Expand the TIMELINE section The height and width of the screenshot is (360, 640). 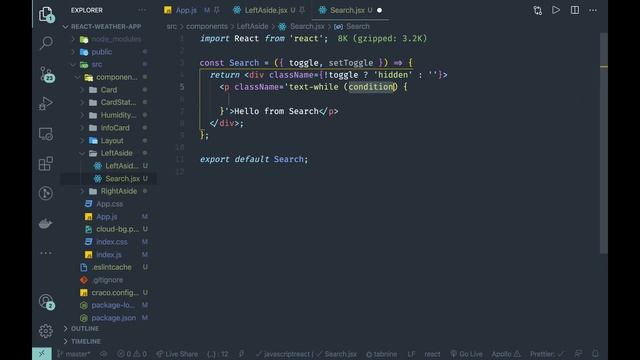click(86, 341)
